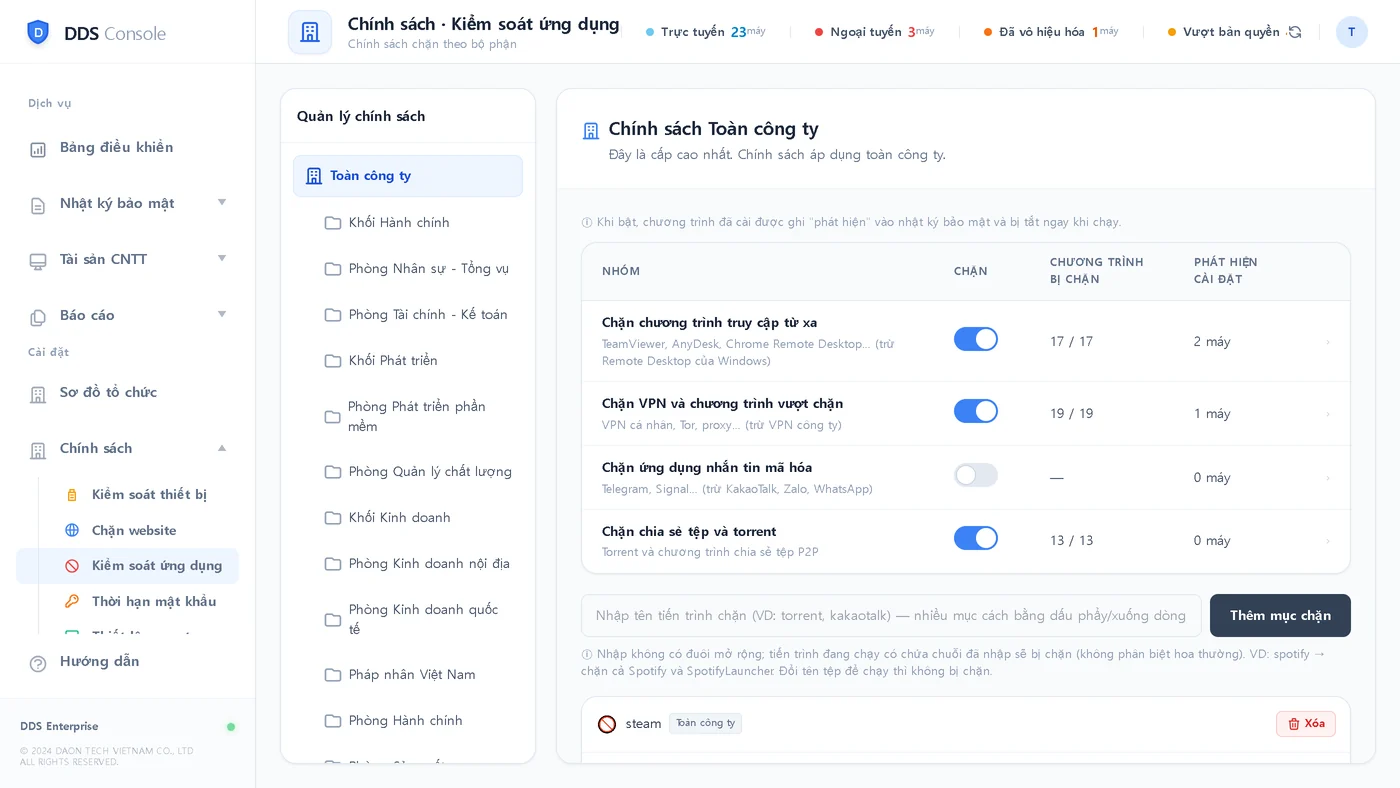Click the 17 / 17 blocked programs count

[x=1071, y=342]
